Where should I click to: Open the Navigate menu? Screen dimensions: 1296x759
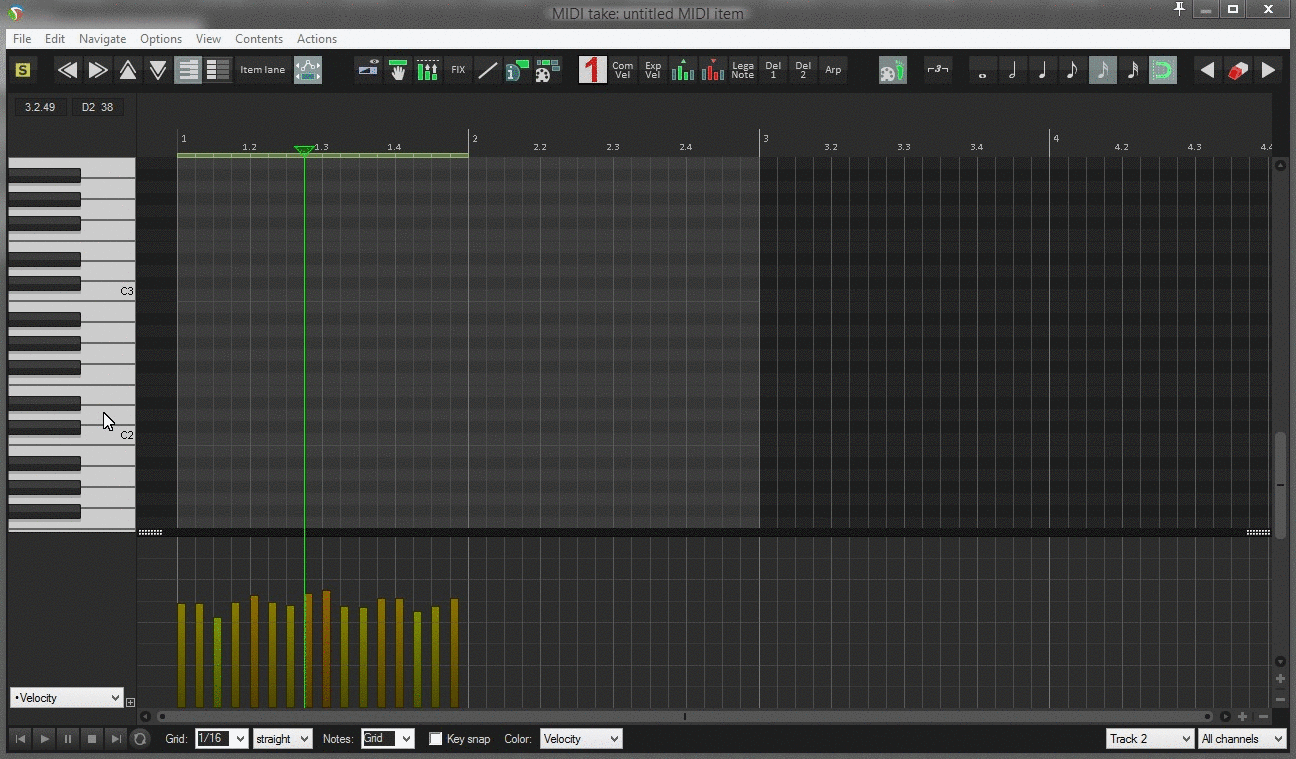tap(102, 39)
